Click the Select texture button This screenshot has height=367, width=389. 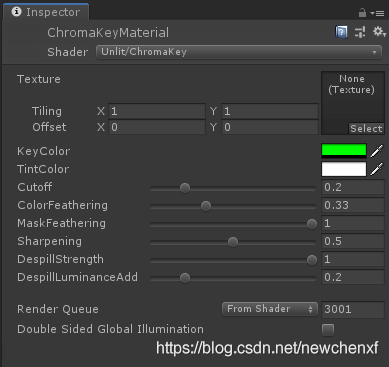pyautogui.click(x=366, y=129)
